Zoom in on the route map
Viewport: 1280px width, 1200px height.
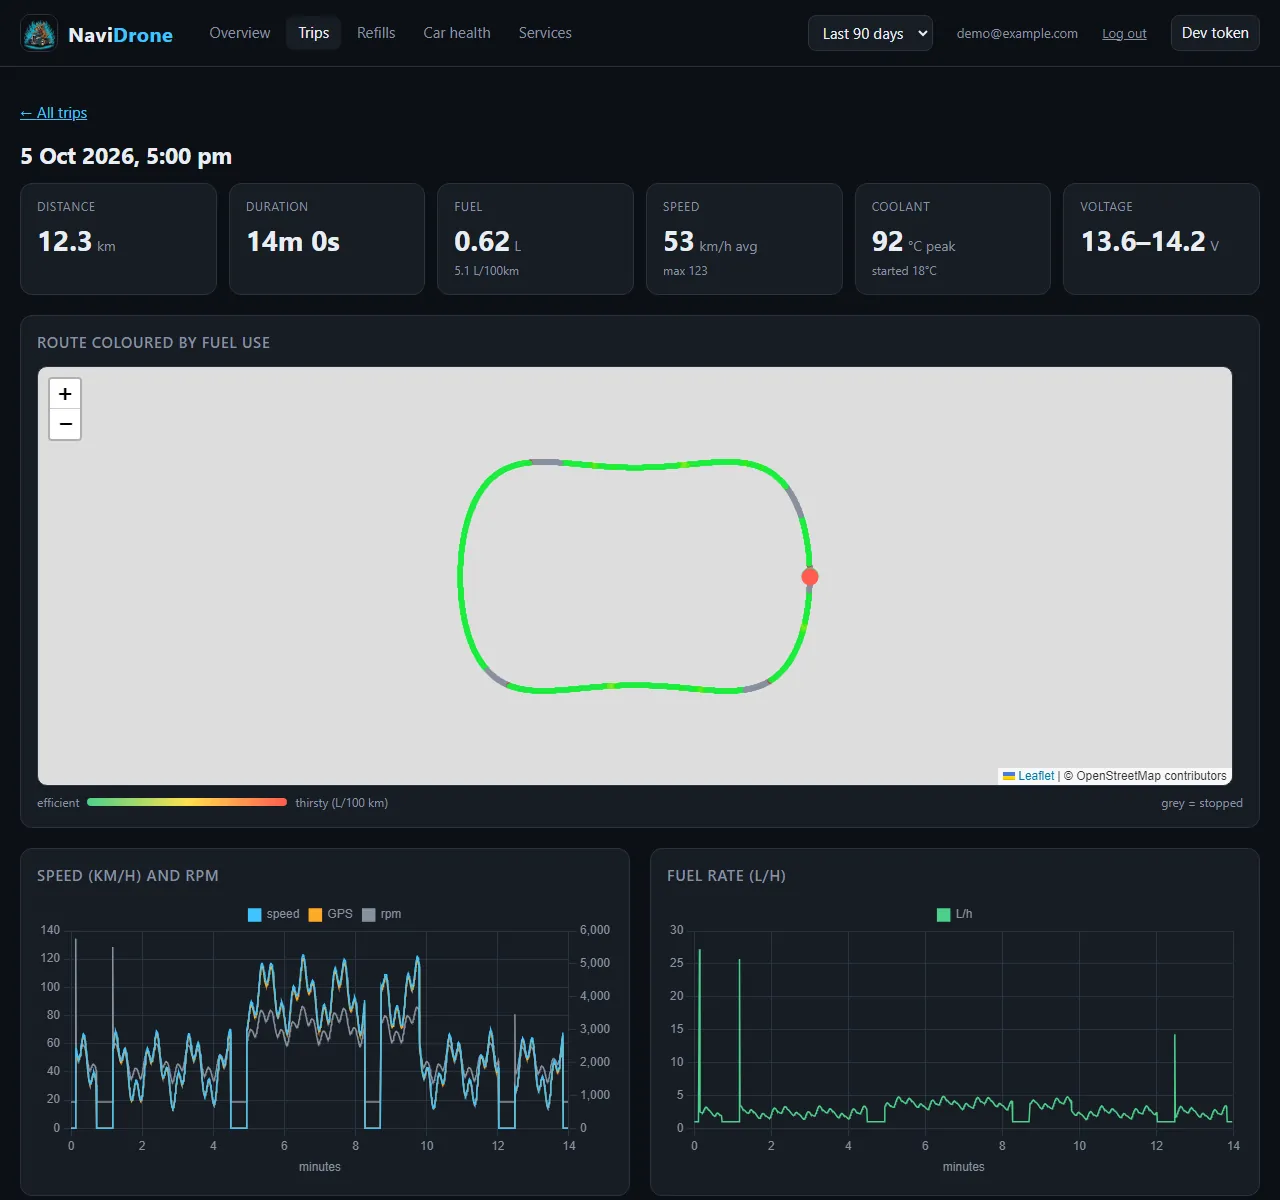[x=65, y=394]
